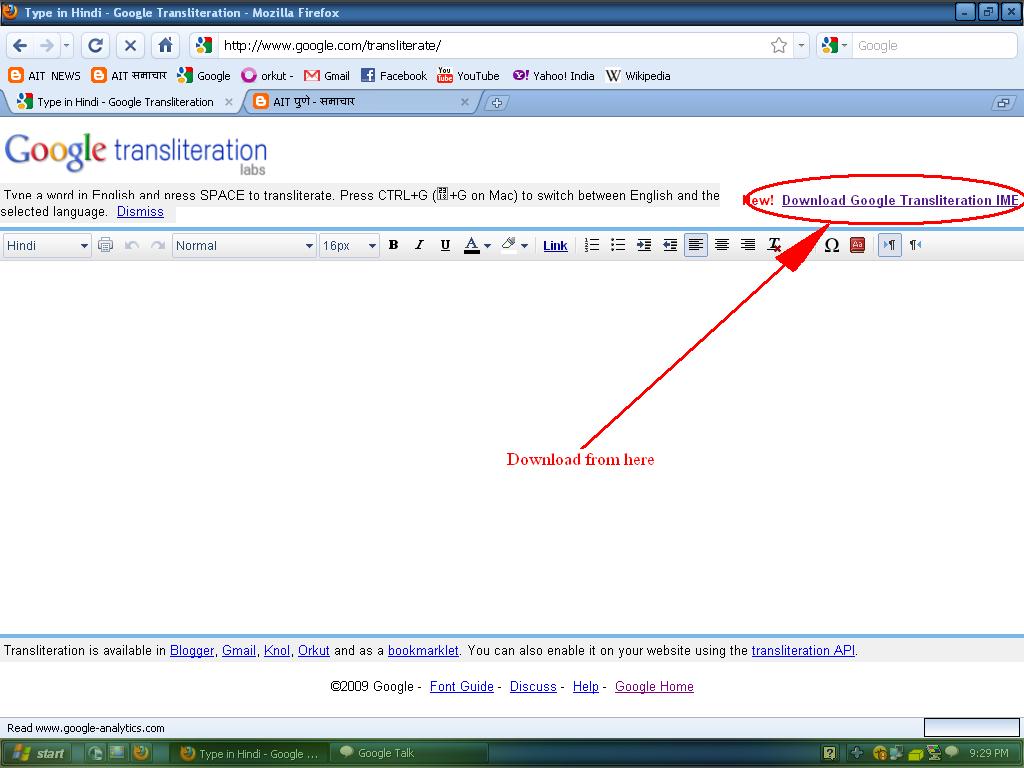Image resolution: width=1024 pixels, height=768 pixels.
Task: Open a new tab with plus button
Action: click(497, 103)
